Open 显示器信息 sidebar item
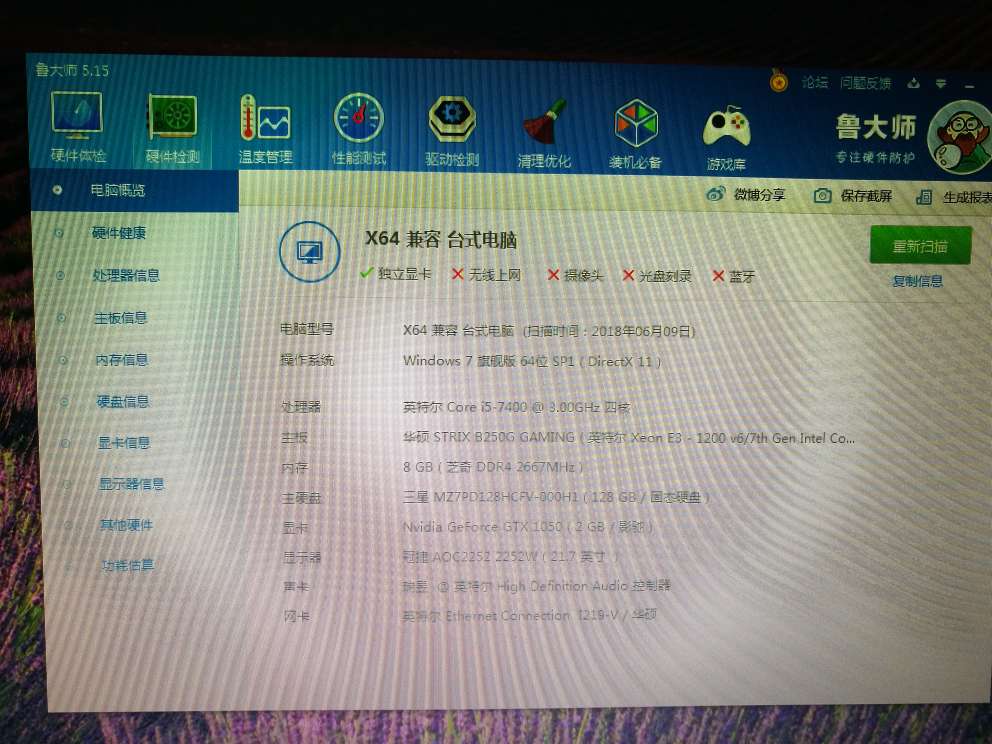The height and width of the screenshot is (744, 992). point(132,484)
